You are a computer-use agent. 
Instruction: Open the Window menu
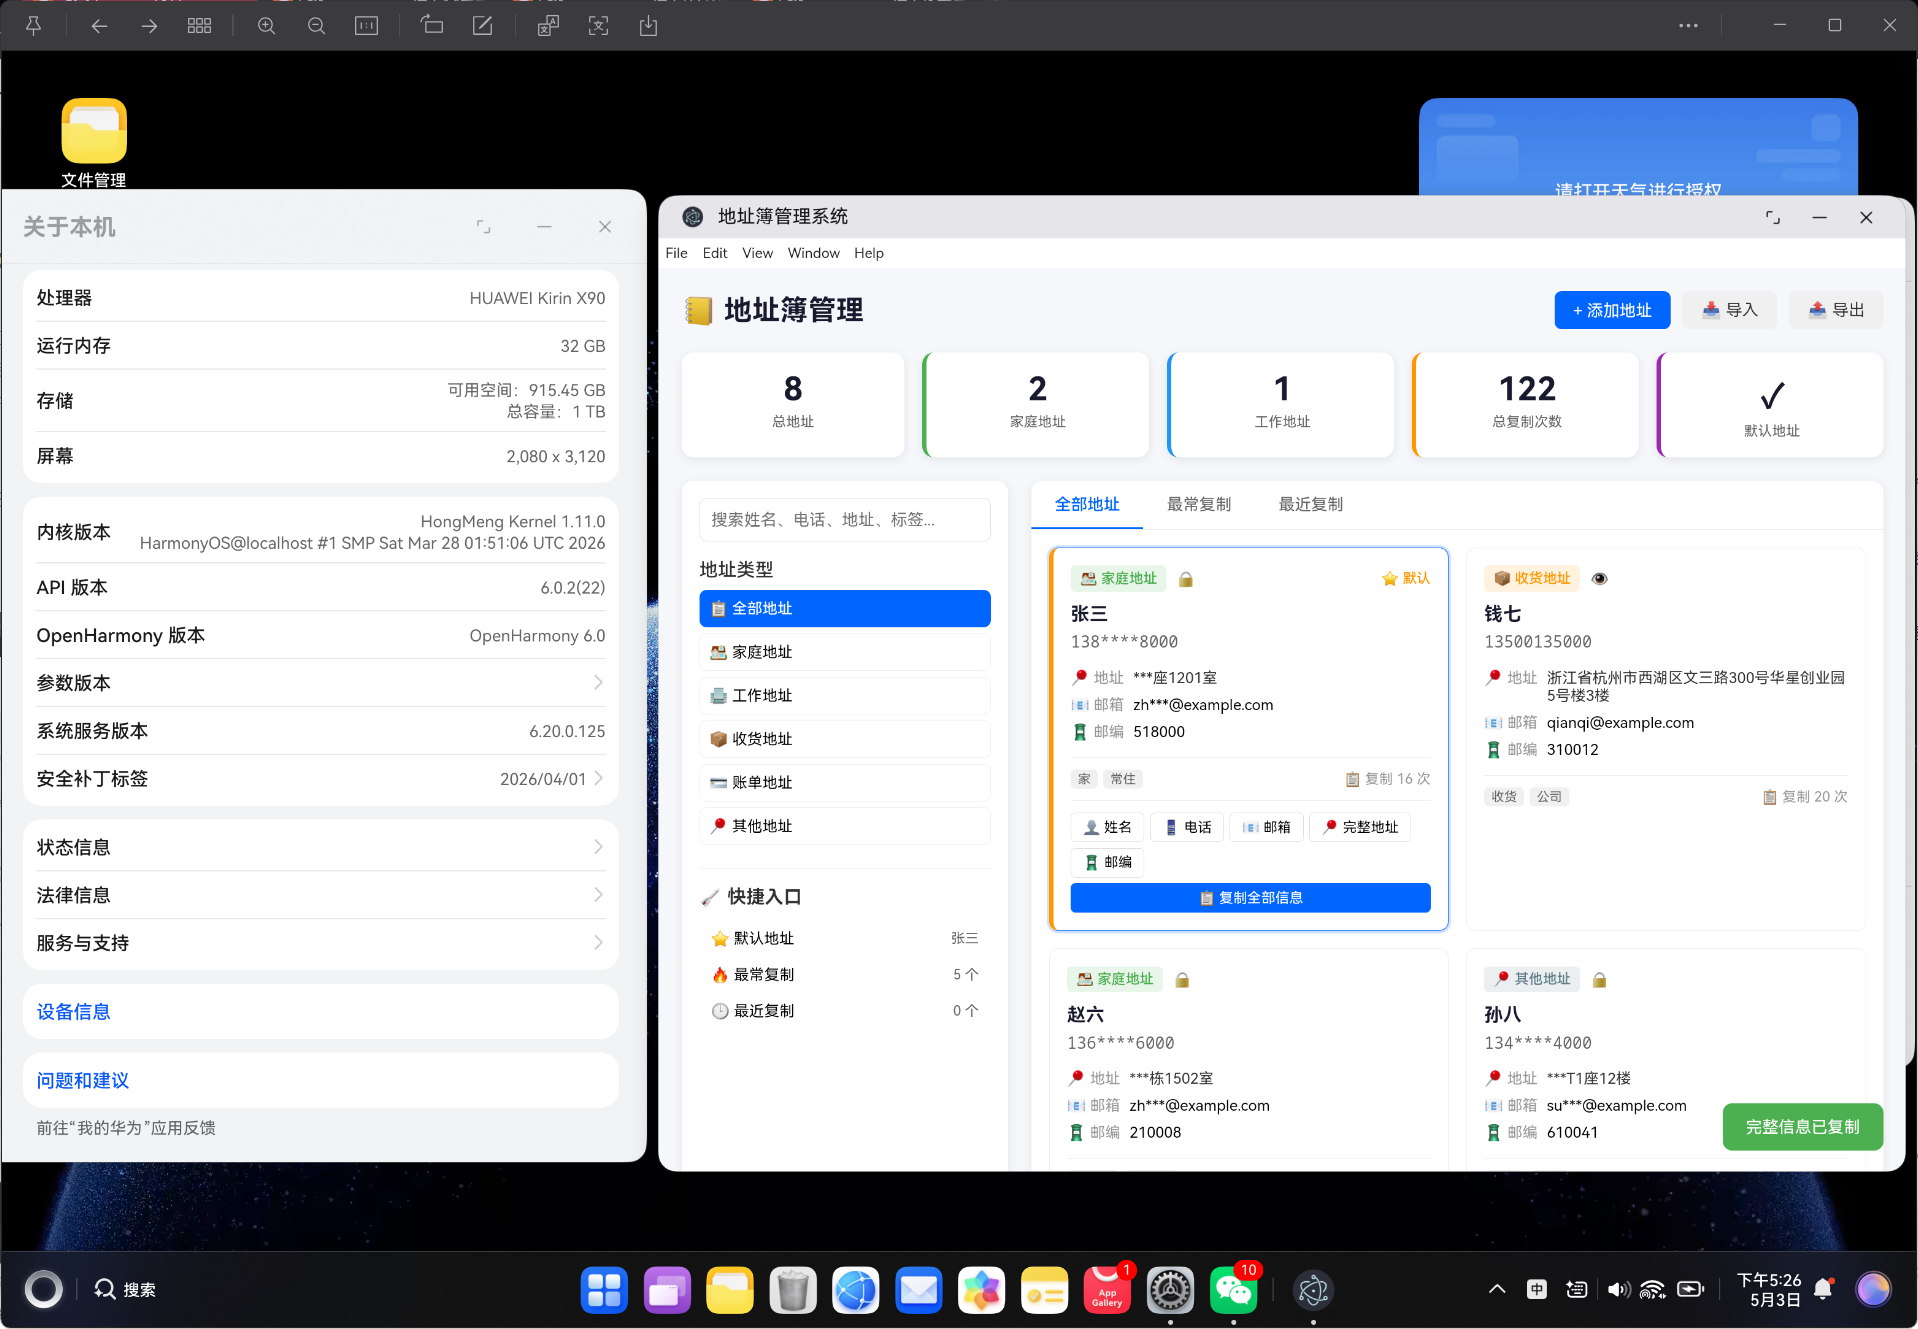pos(813,253)
